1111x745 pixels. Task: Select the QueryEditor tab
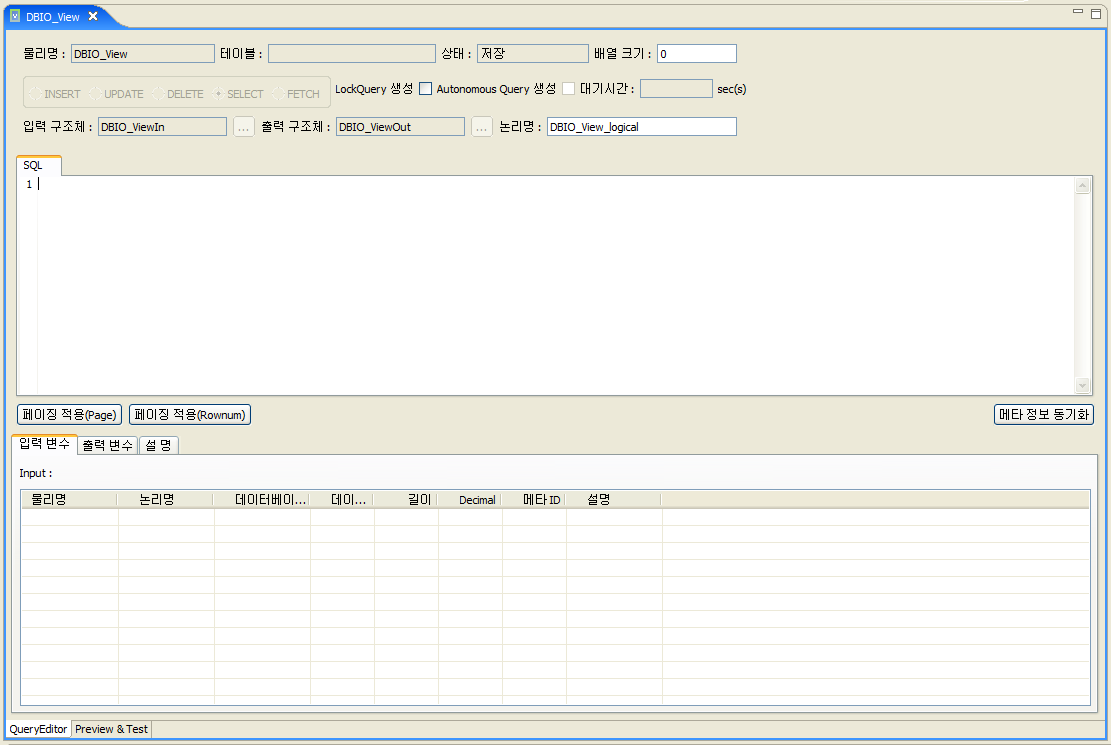(36, 729)
